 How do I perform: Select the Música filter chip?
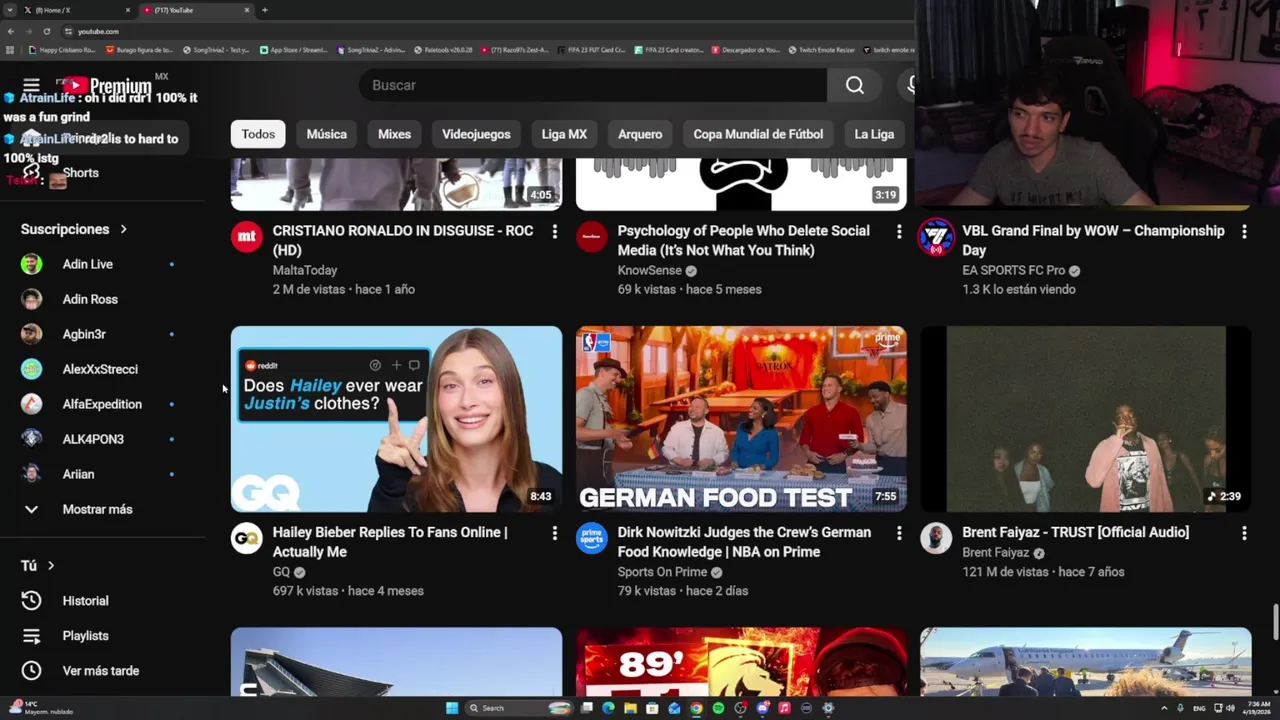327,134
